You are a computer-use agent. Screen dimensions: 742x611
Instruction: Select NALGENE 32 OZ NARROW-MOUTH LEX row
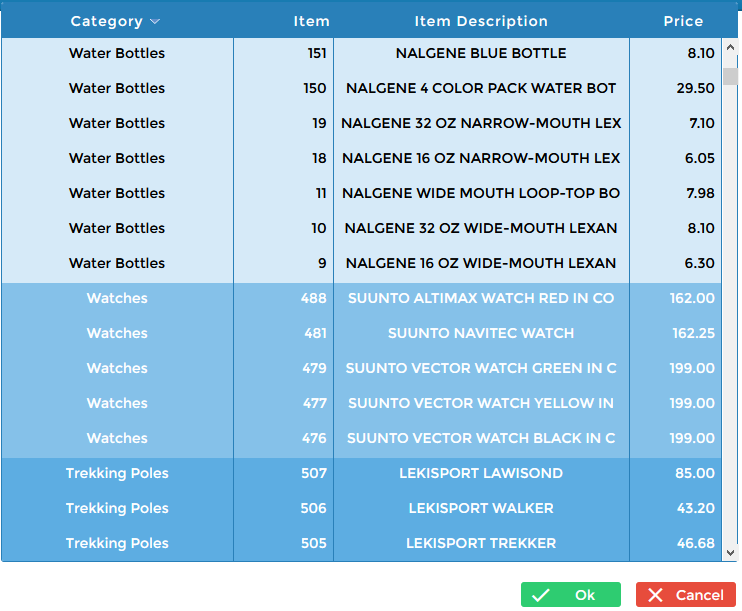tap(362, 123)
